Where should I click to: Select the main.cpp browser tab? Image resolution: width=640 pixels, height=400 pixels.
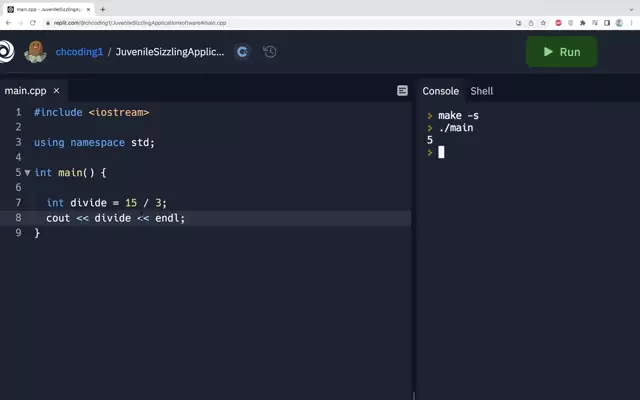pyautogui.click(x=48, y=9)
